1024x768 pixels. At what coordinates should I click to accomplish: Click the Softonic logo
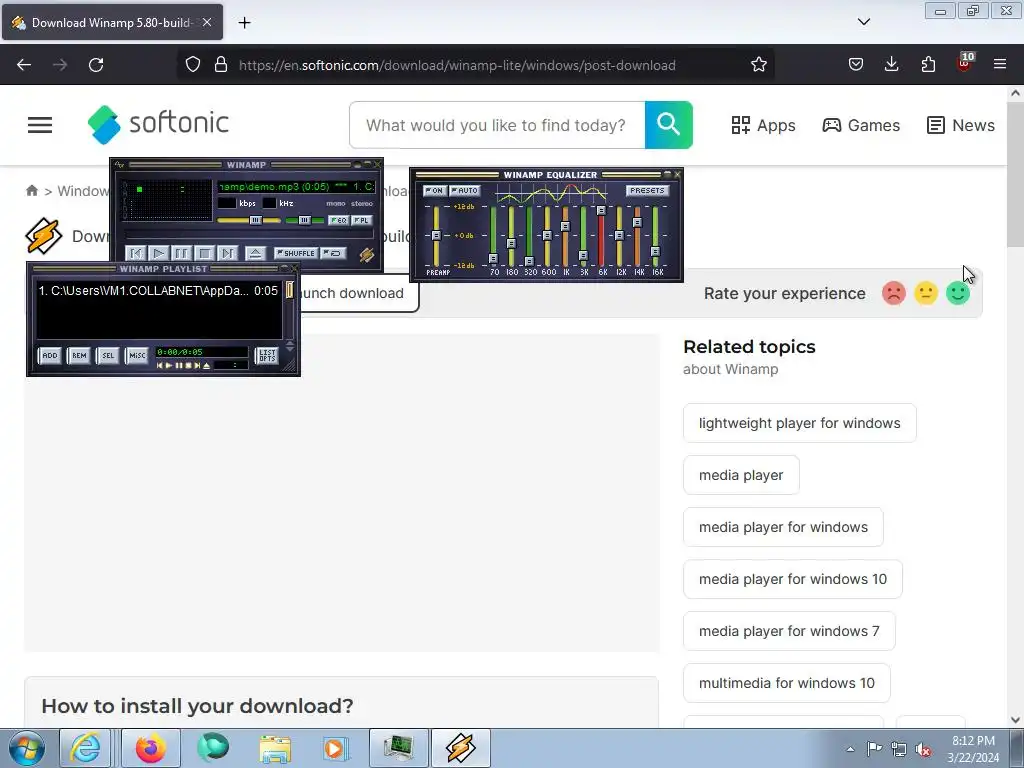coord(158,124)
